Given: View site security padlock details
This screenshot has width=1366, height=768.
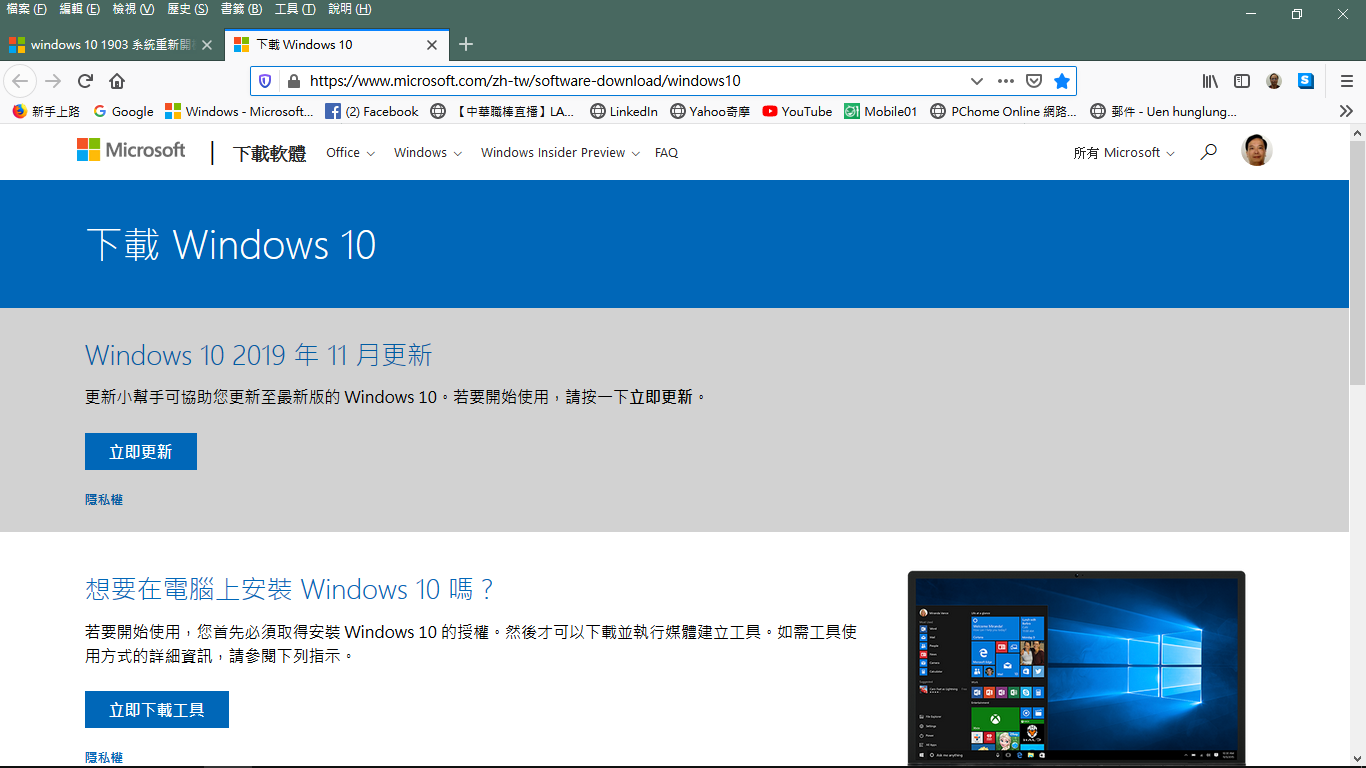Looking at the screenshot, I should tap(293, 81).
